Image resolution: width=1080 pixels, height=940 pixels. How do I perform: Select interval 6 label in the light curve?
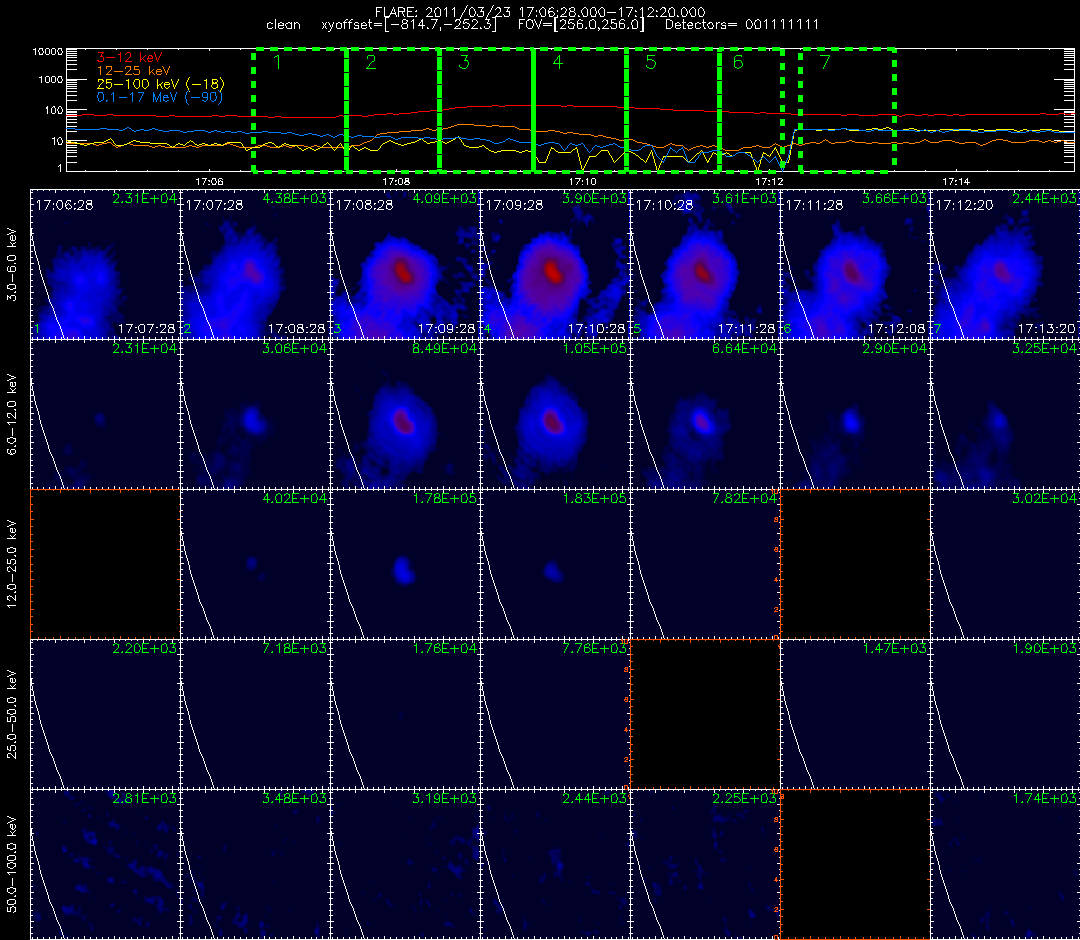pos(738,63)
